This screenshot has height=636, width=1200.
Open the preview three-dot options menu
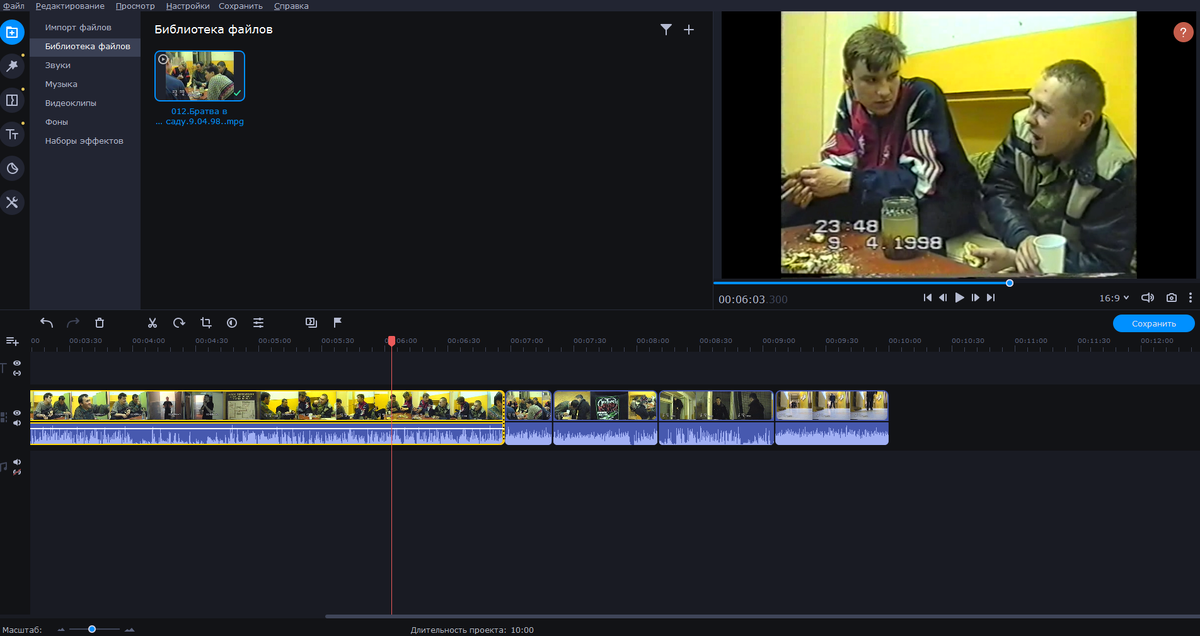click(x=1190, y=298)
